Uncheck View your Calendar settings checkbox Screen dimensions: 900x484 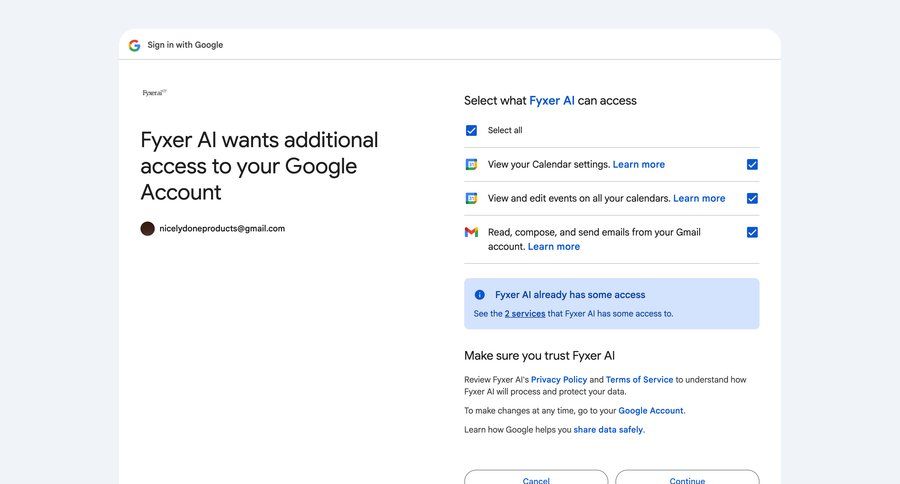[x=752, y=165]
